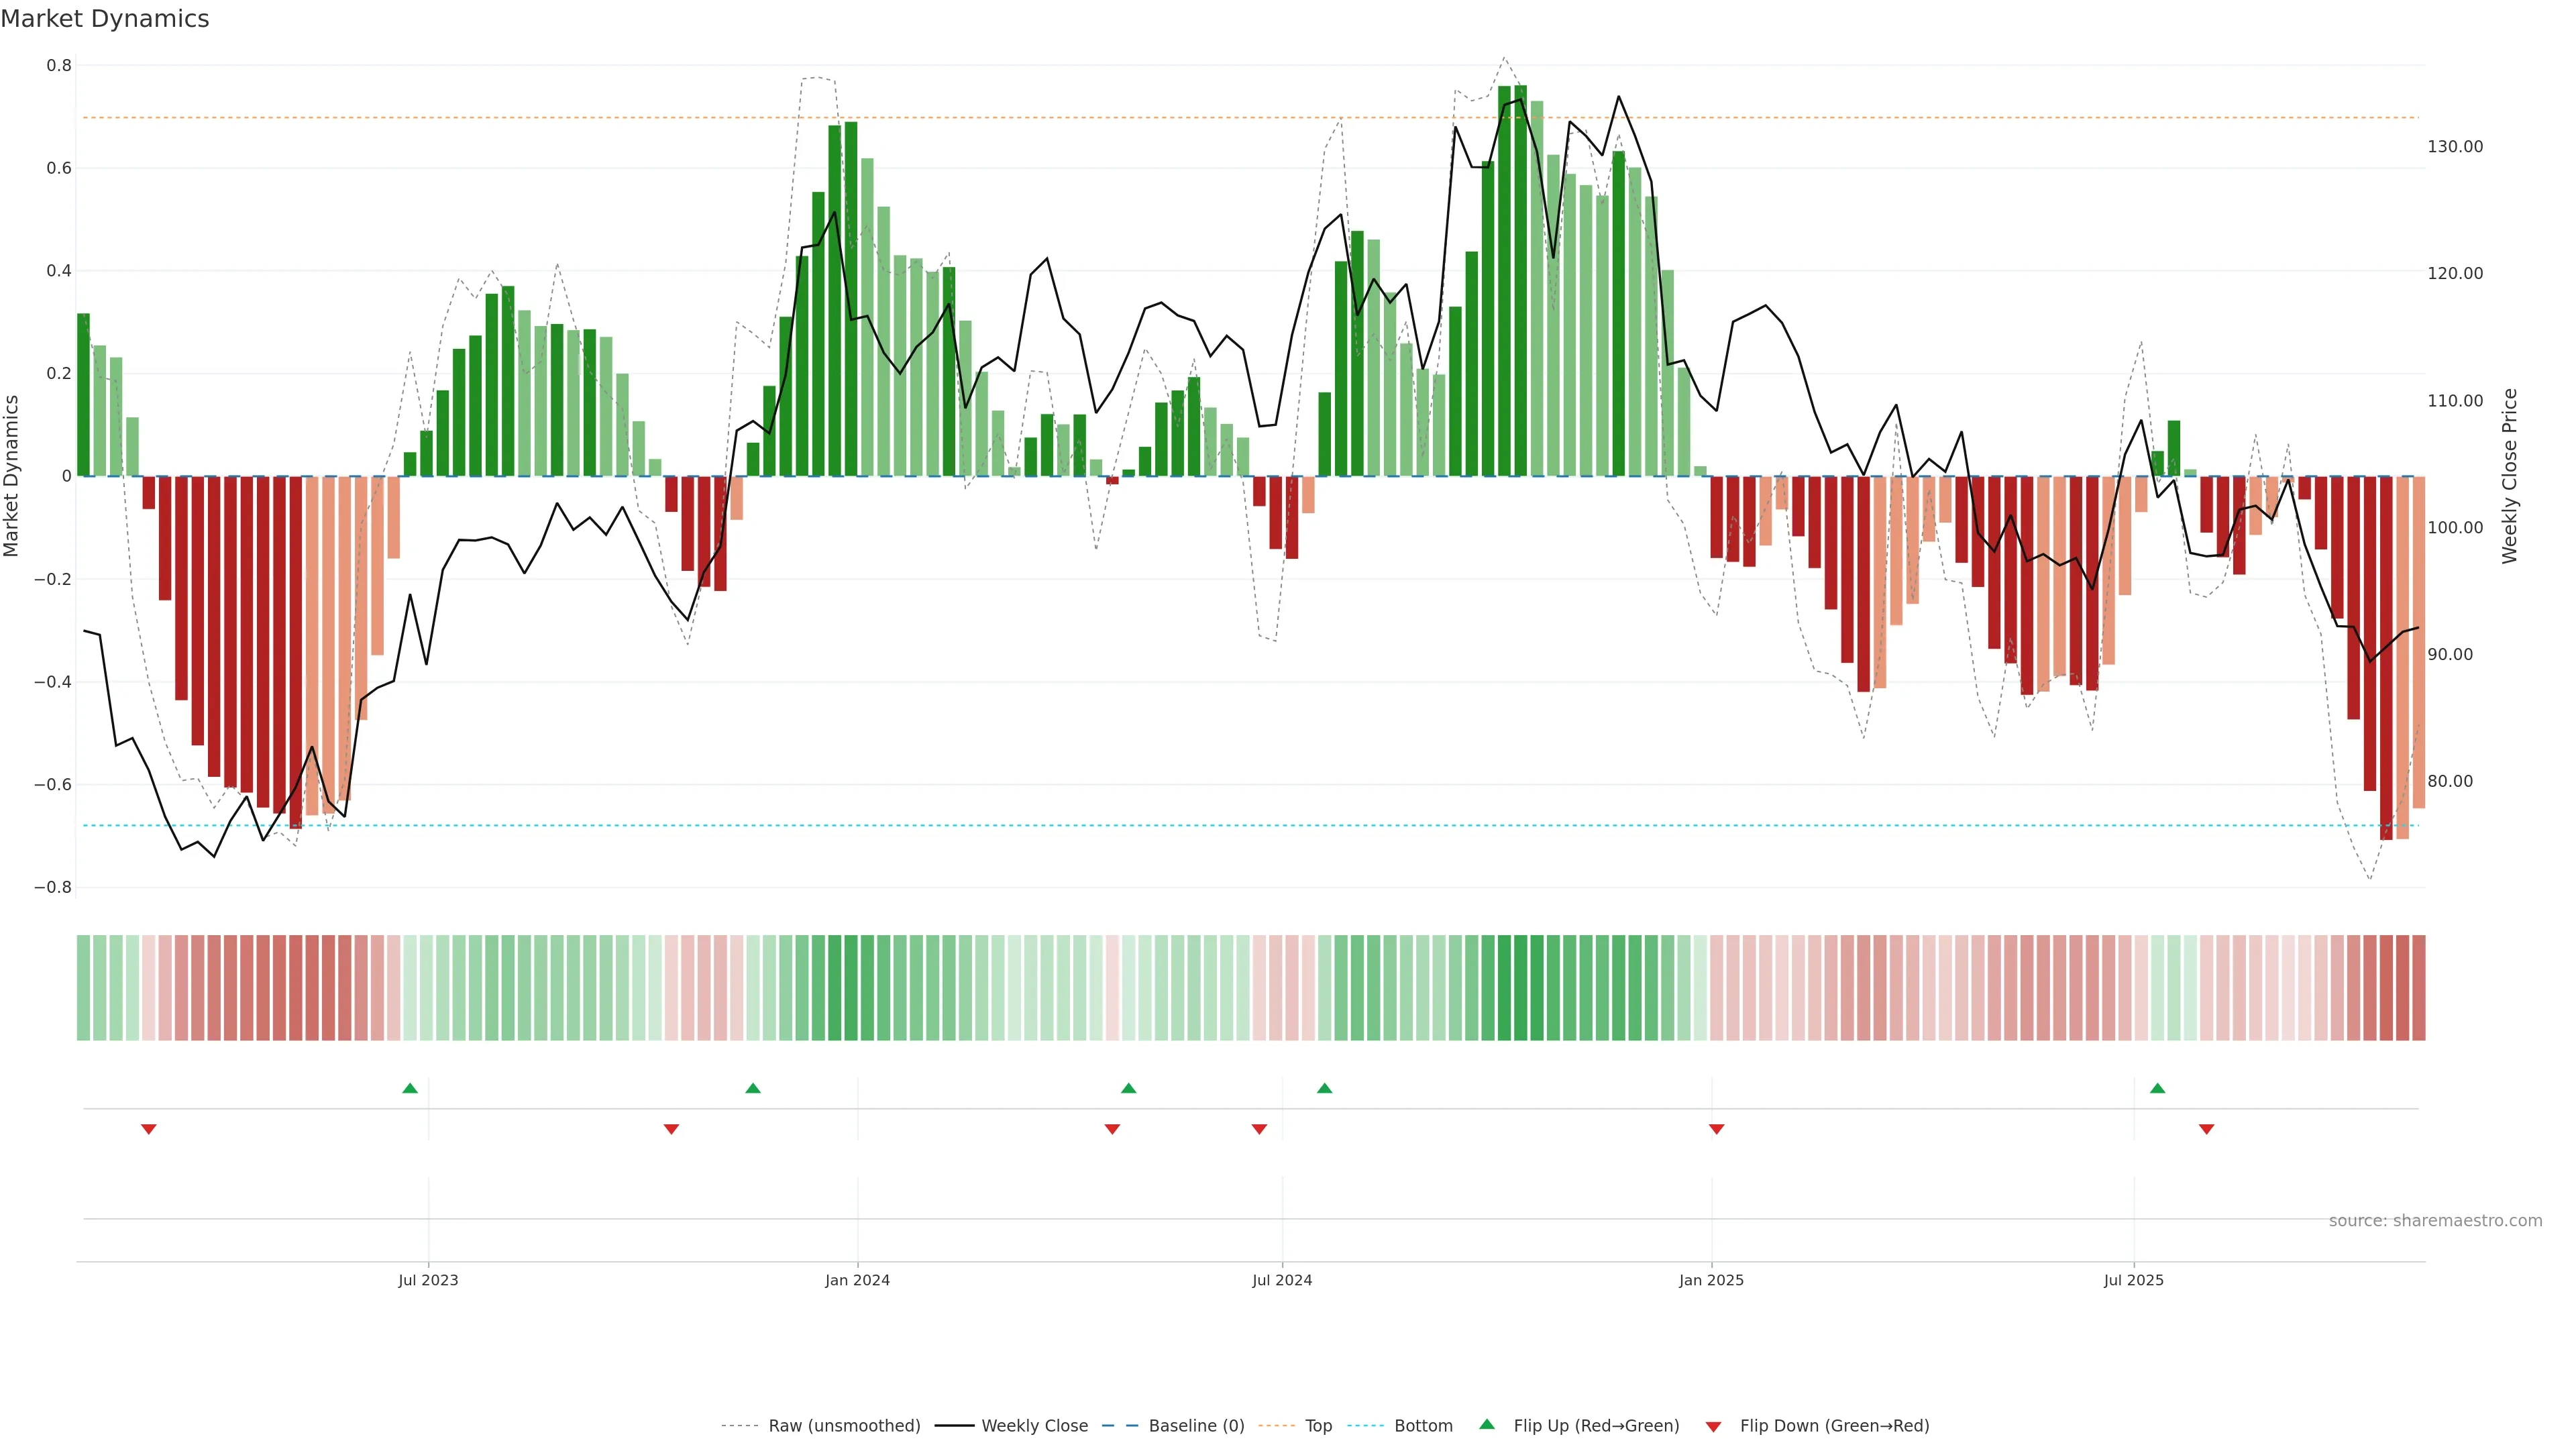Image resolution: width=2576 pixels, height=1449 pixels.
Task: Click the Weekly Close Price axis title
Action: (2509, 476)
